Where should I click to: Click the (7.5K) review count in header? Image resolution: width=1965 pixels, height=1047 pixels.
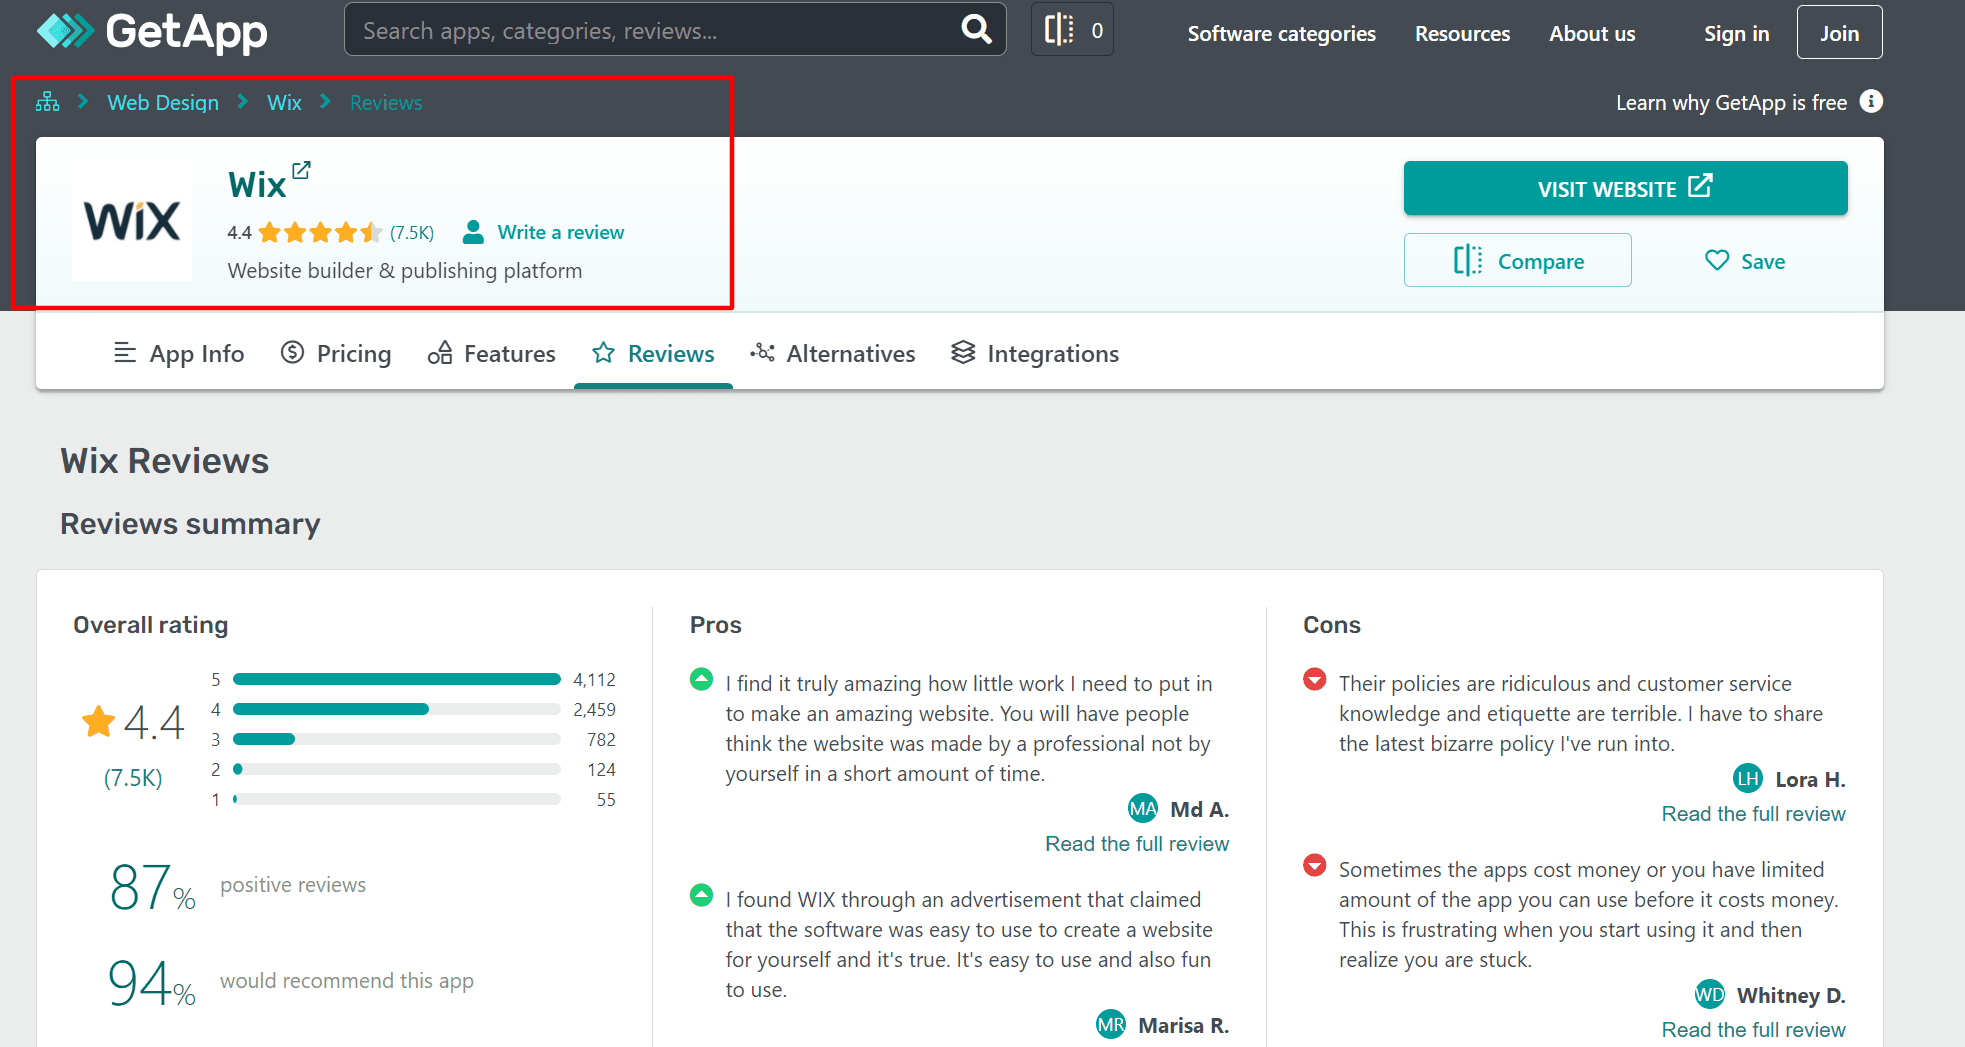[x=412, y=233]
